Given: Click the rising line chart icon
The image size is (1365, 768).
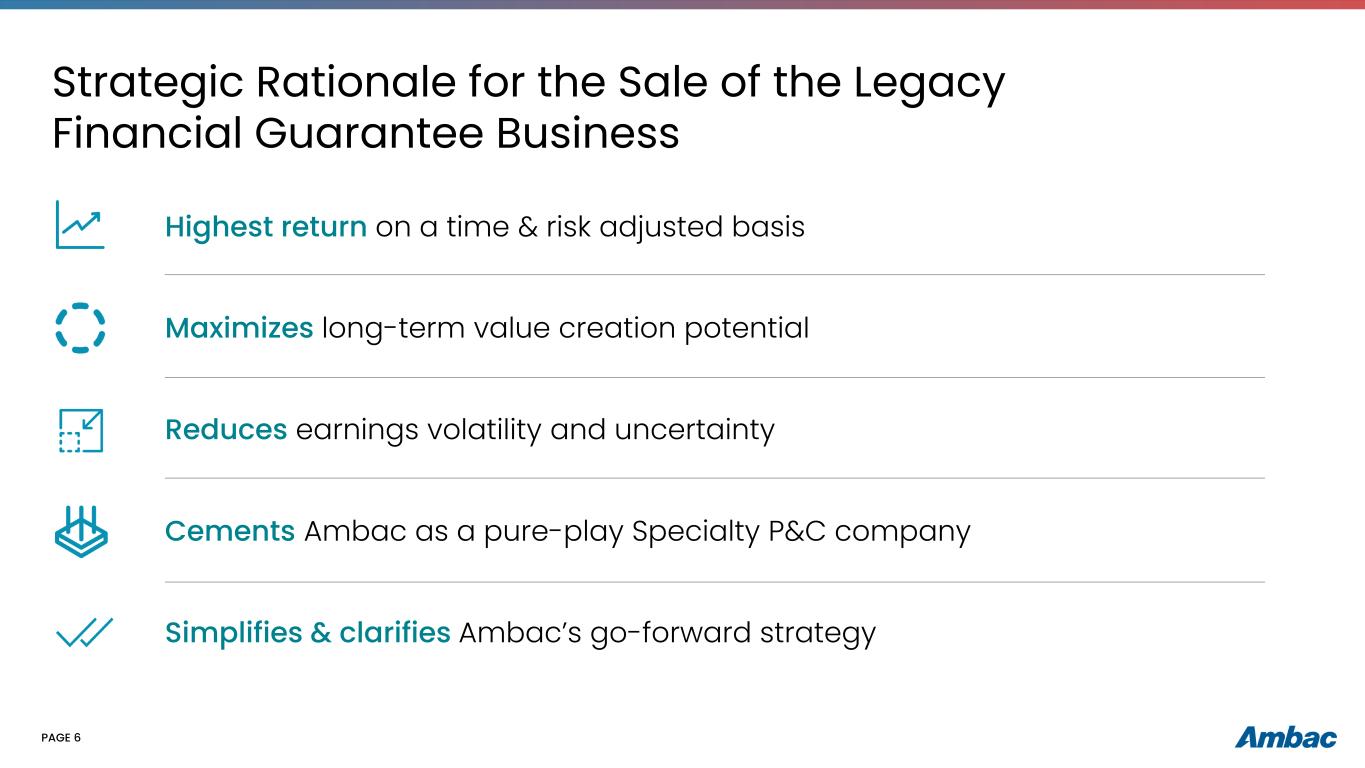Looking at the screenshot, I should (80, 225).
